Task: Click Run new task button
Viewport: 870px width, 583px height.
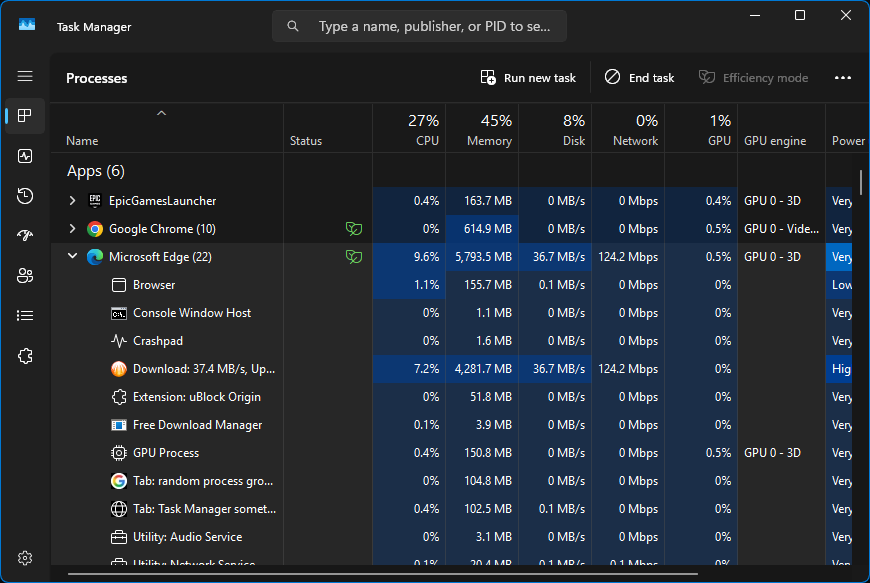Action: (528, 78)
